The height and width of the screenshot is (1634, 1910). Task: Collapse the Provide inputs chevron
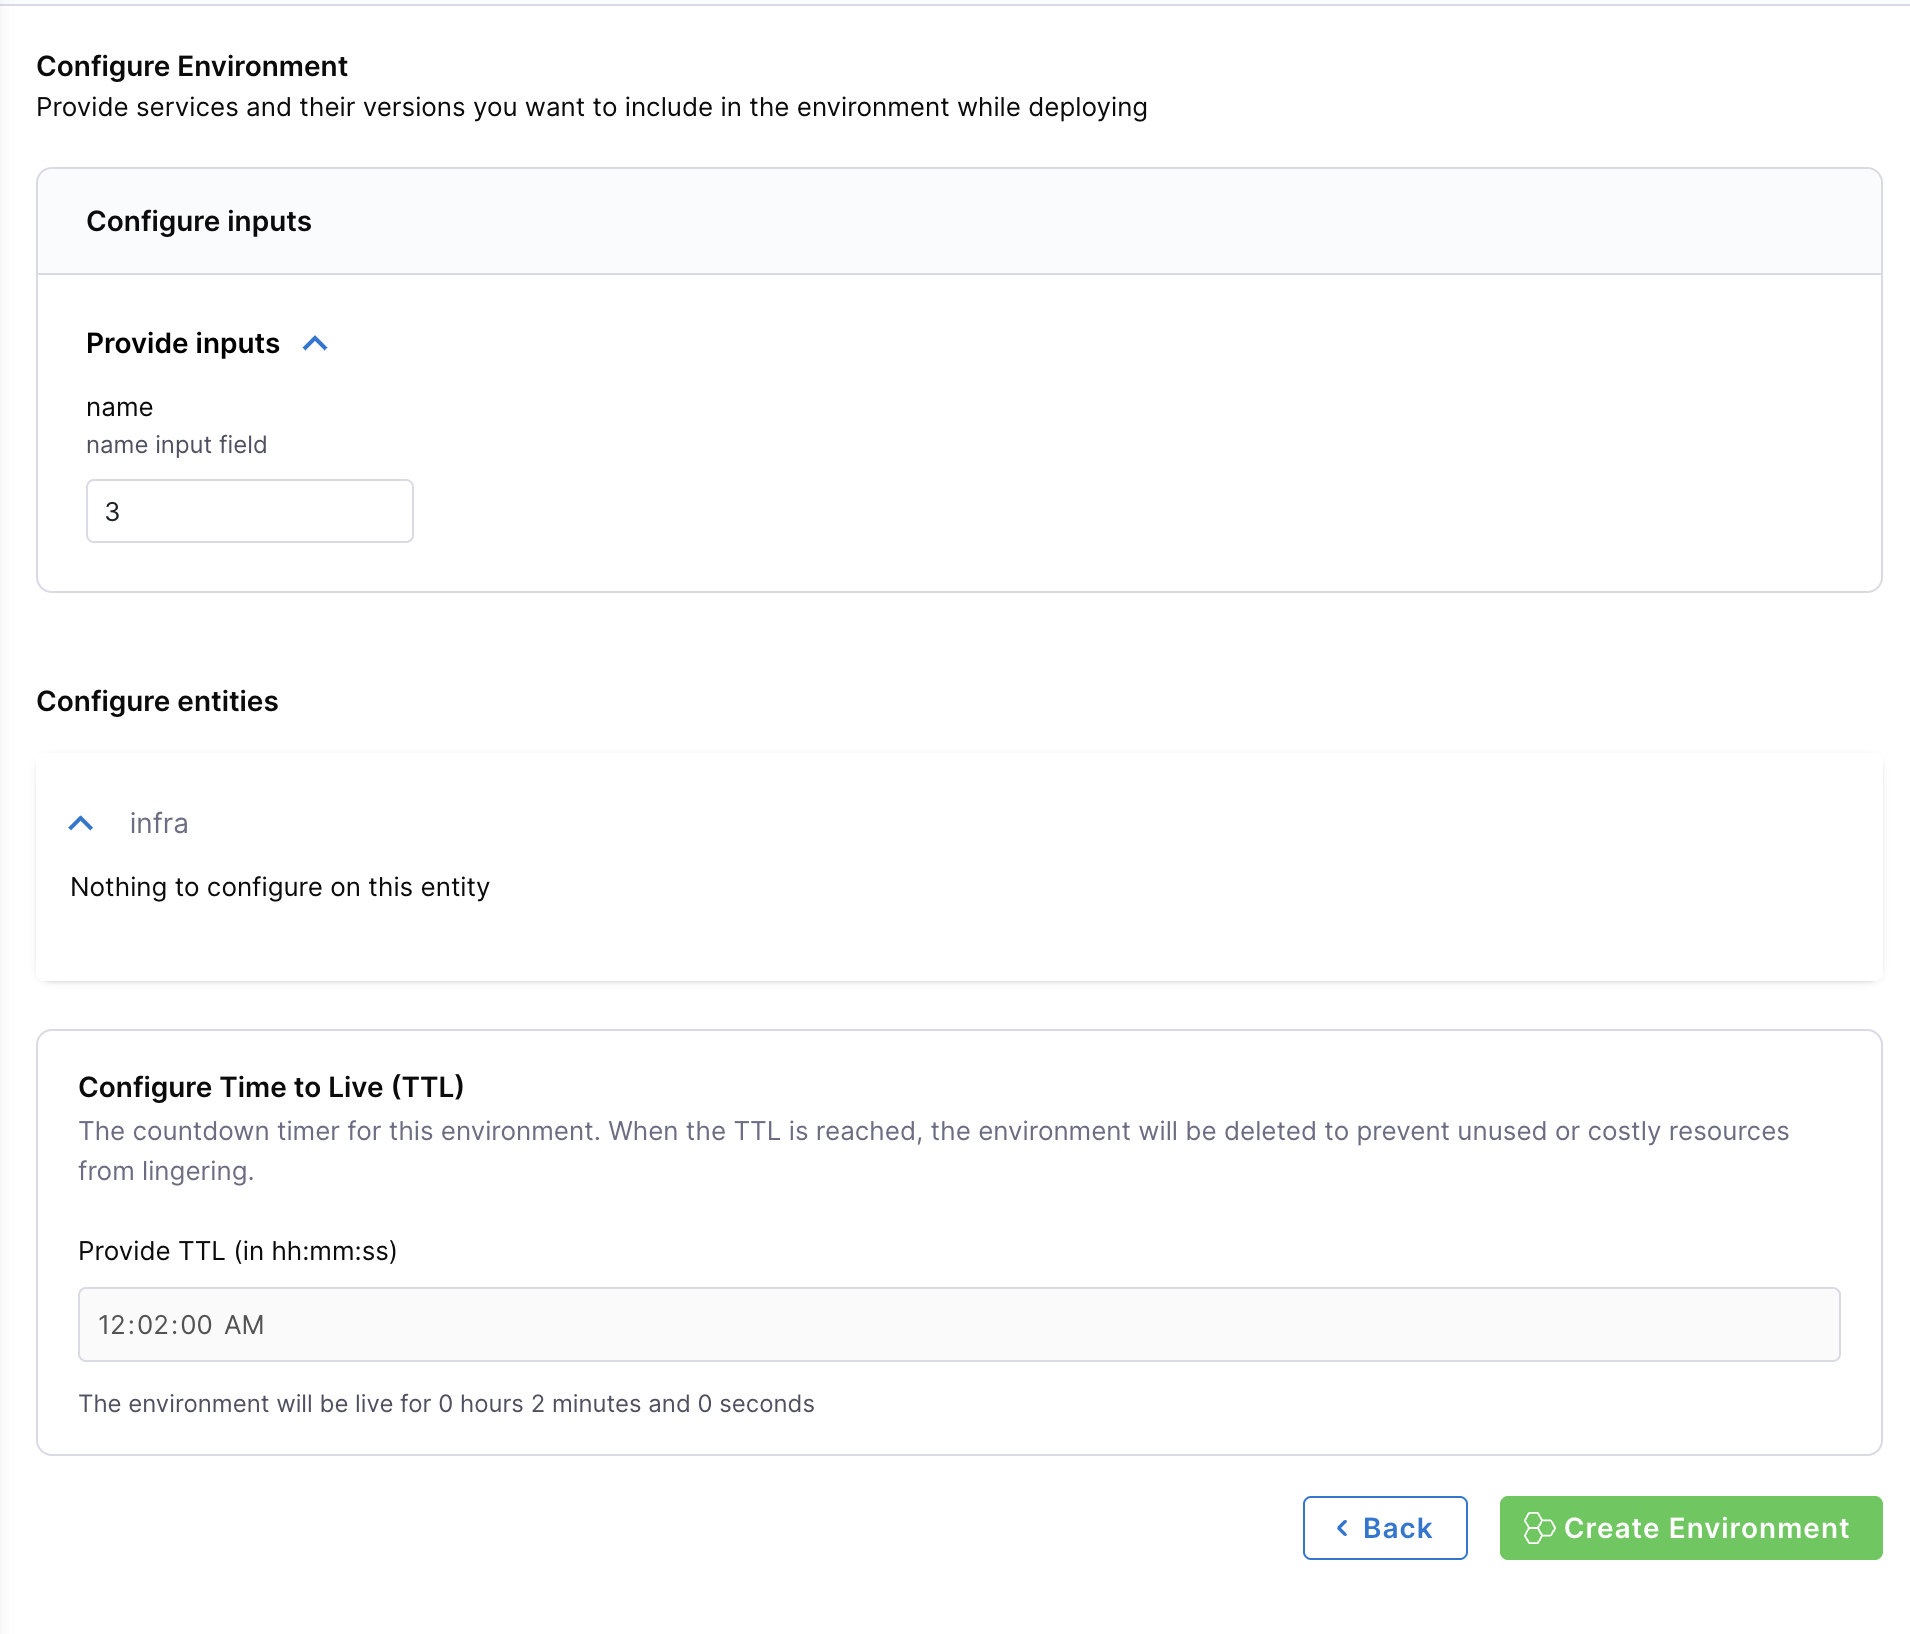(x=315, y=344)
